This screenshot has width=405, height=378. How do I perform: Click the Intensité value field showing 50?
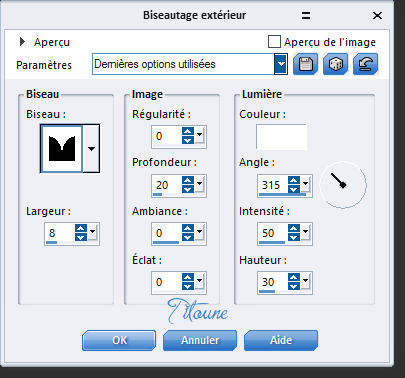273,233
